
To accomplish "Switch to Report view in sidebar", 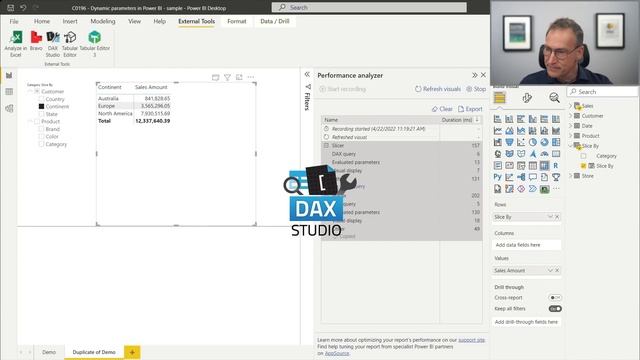I will (9, 76).
